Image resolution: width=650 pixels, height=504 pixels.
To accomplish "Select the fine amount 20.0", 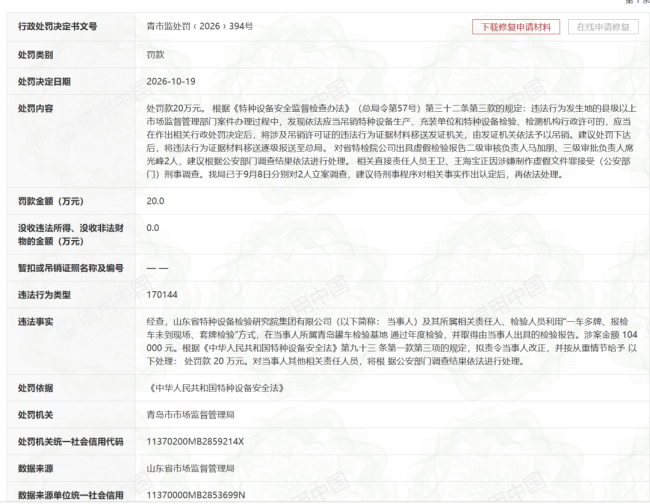I will pos(155,201).
